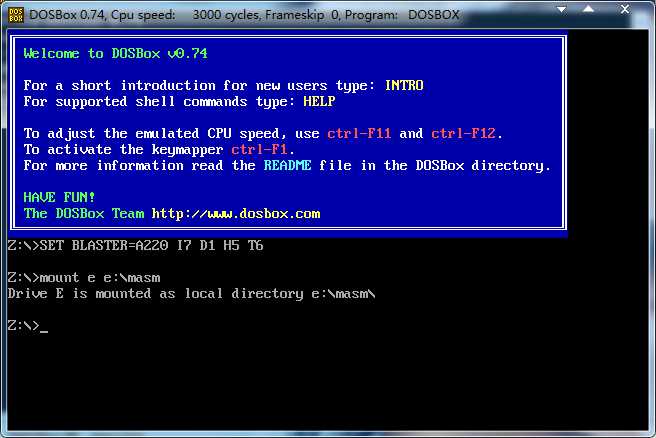Click the http://www.dosbox.com URL
656x438 pixels.
coord(236,213)
